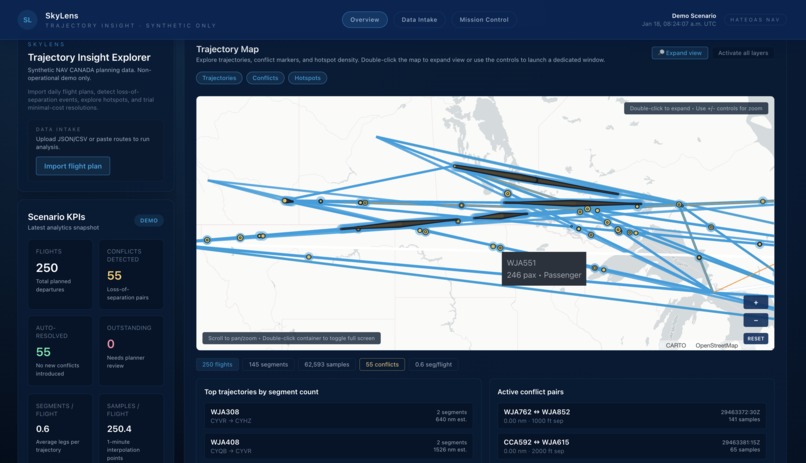806x463 pixels.
Task: Zoom out with the map minus button
Action: pos(756,320)
